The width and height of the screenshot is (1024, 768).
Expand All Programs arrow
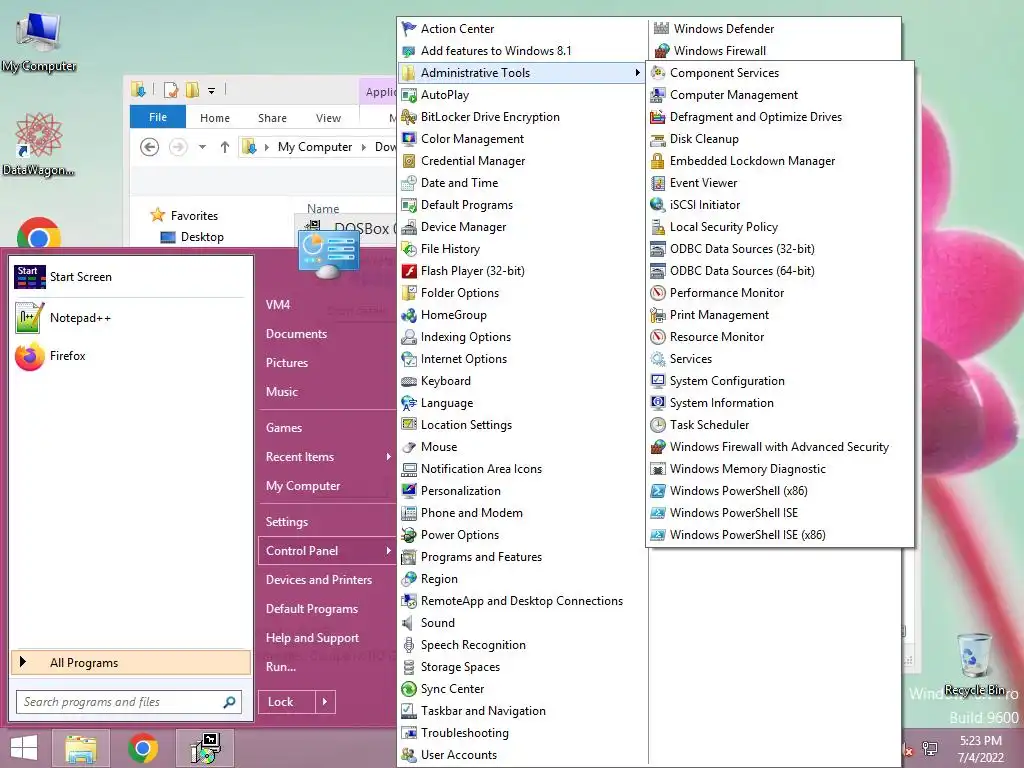(x=23, y=662)
